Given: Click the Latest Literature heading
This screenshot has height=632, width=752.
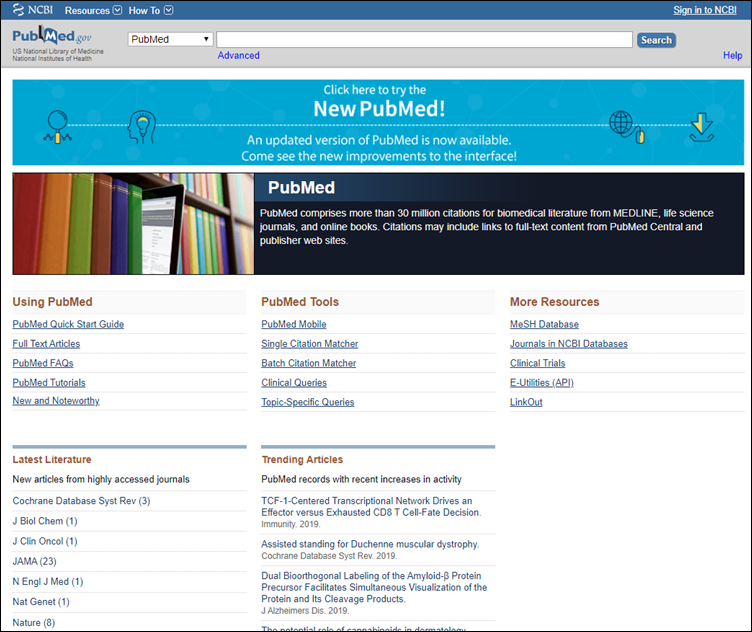Looking at the screenshot, I should 52,459.
